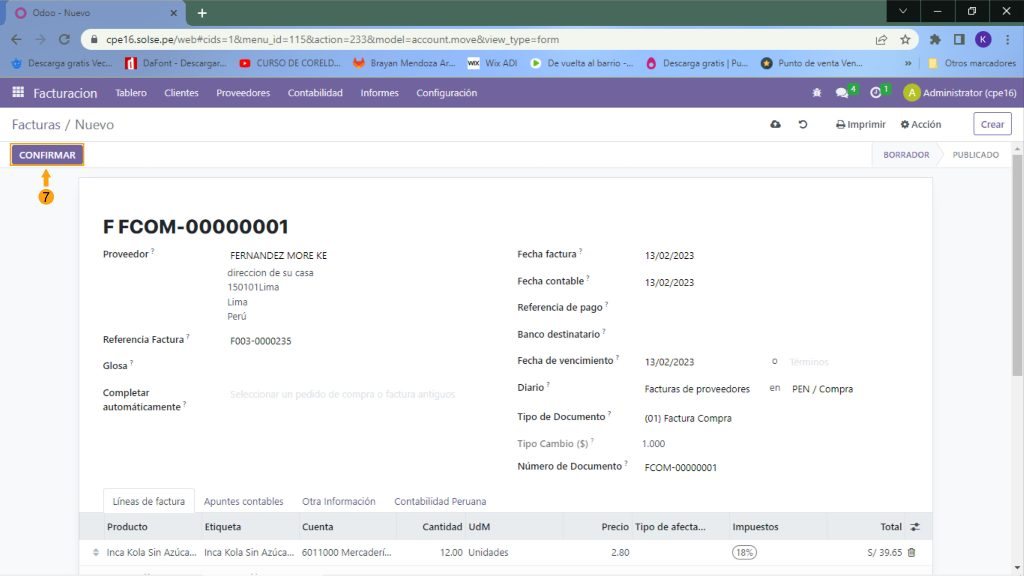Open the activities clock icon
The image size is (1024, 576).
tap(876, 93)
